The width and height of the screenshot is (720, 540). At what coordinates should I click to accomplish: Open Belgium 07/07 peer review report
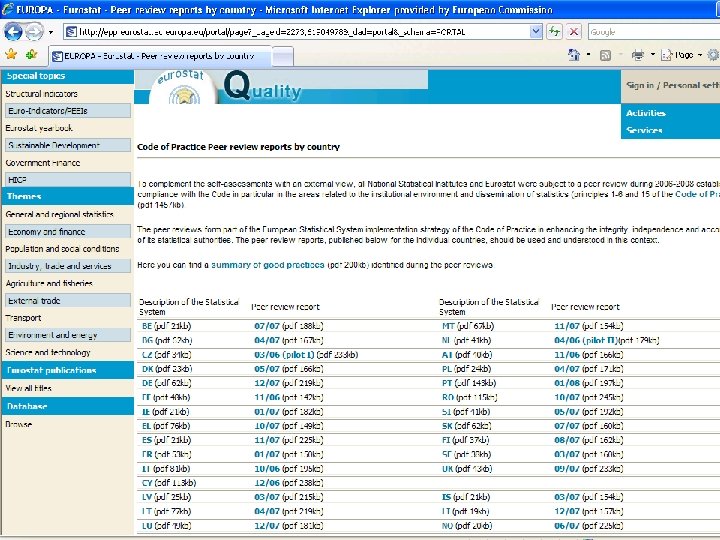coord(267,326)
